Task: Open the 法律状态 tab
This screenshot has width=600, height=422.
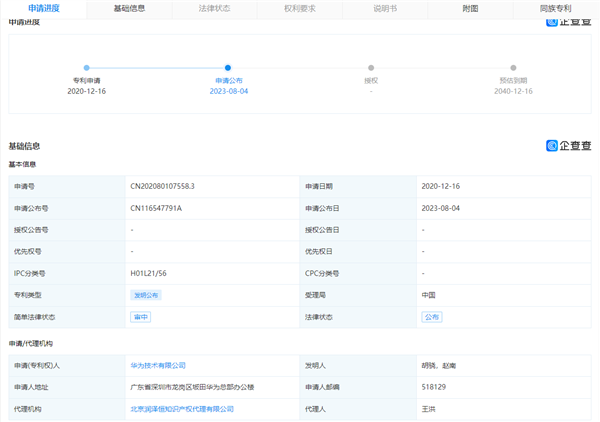Action: 213,8
